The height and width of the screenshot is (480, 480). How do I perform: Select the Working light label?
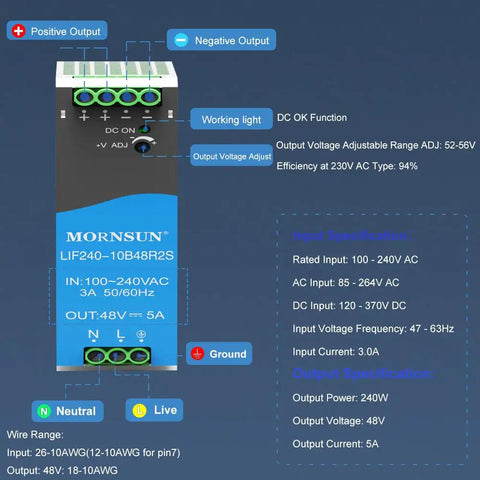[231, 119]
